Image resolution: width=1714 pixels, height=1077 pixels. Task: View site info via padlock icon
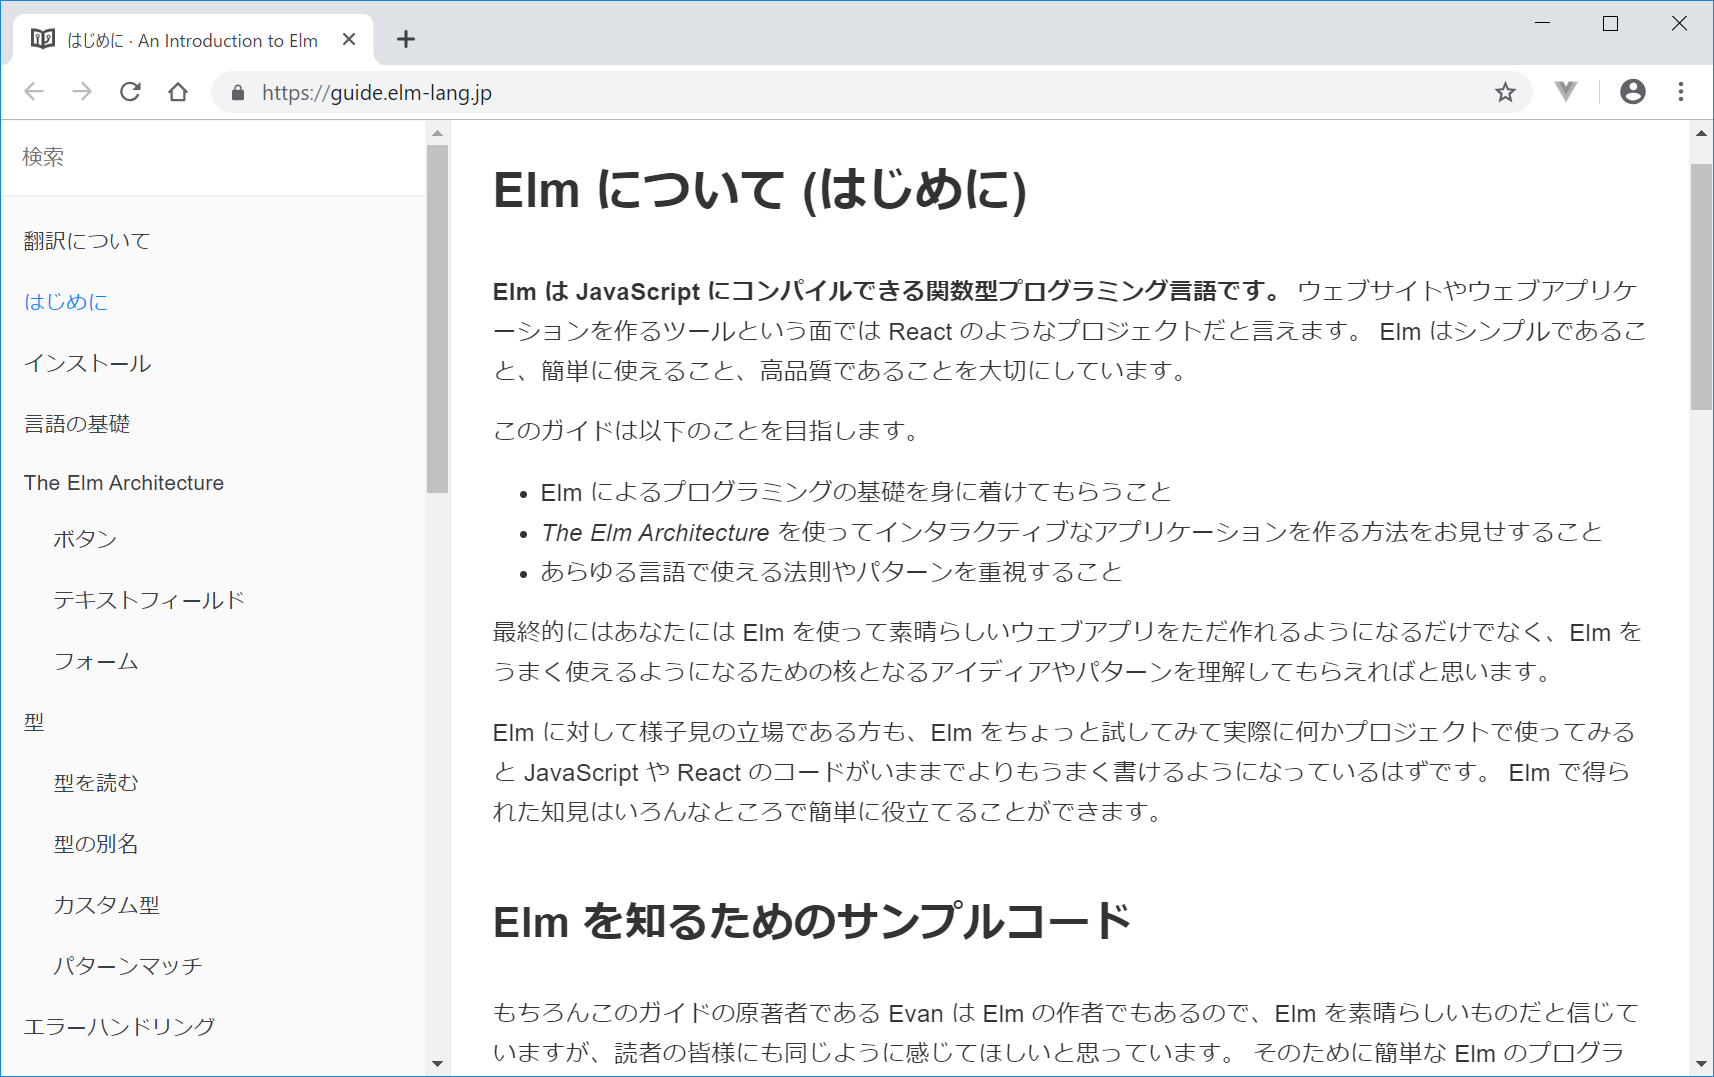tap(238, 93)
